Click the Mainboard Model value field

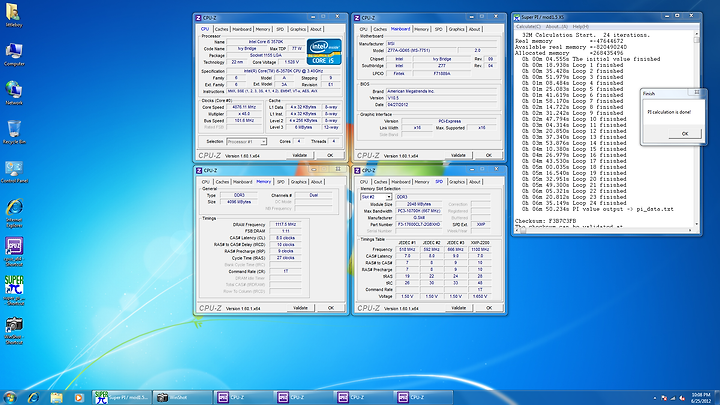[x=421, y=51]
